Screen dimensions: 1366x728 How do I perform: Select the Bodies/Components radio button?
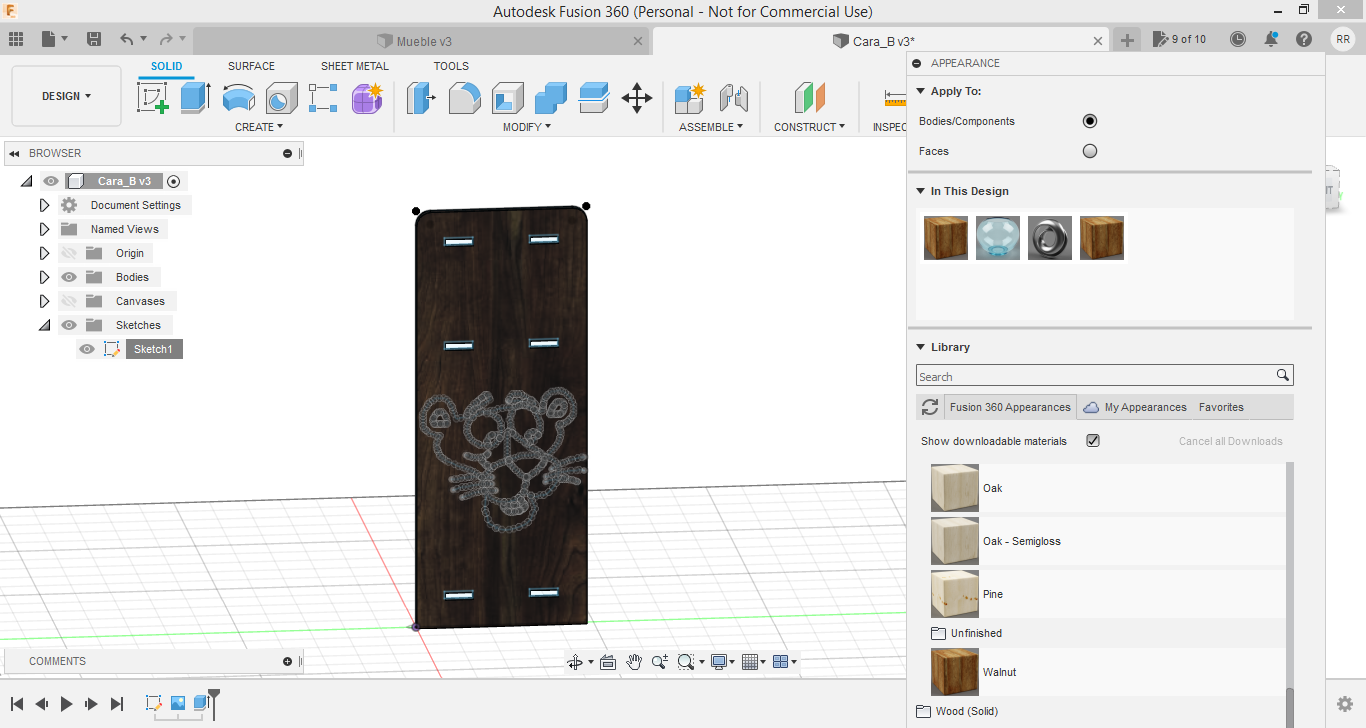pos(1090,121)
